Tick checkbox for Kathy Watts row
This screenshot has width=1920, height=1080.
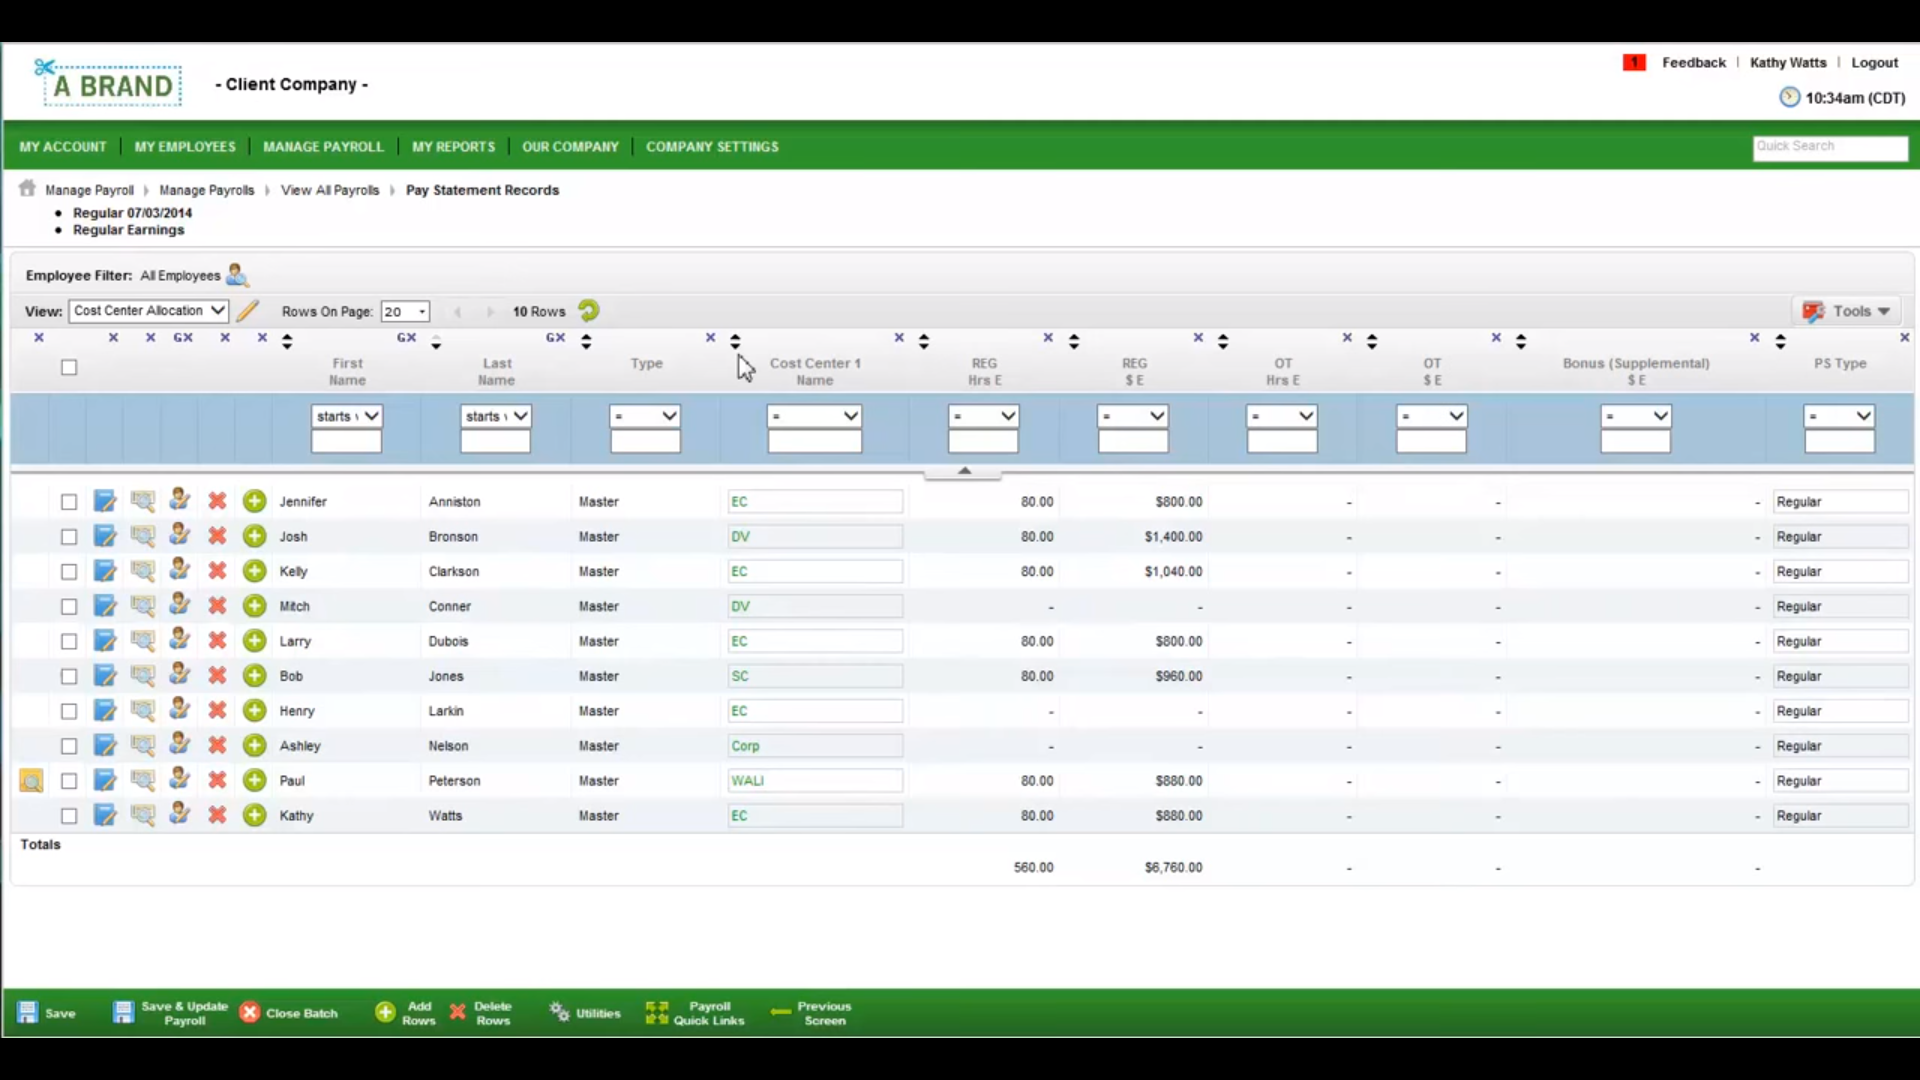(x=69, y=816)
